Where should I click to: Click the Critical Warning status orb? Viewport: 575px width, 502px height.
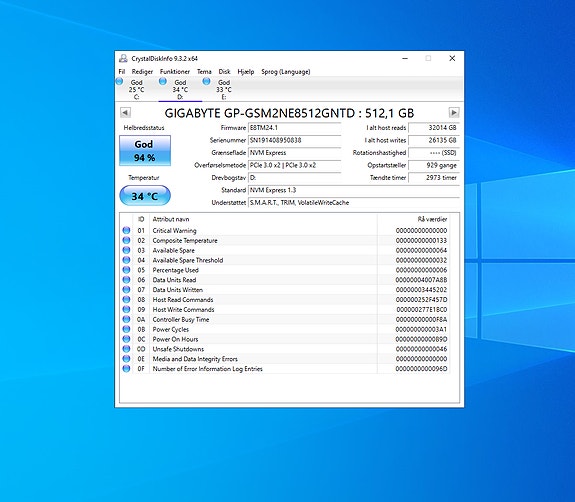[x=126, y=230]
